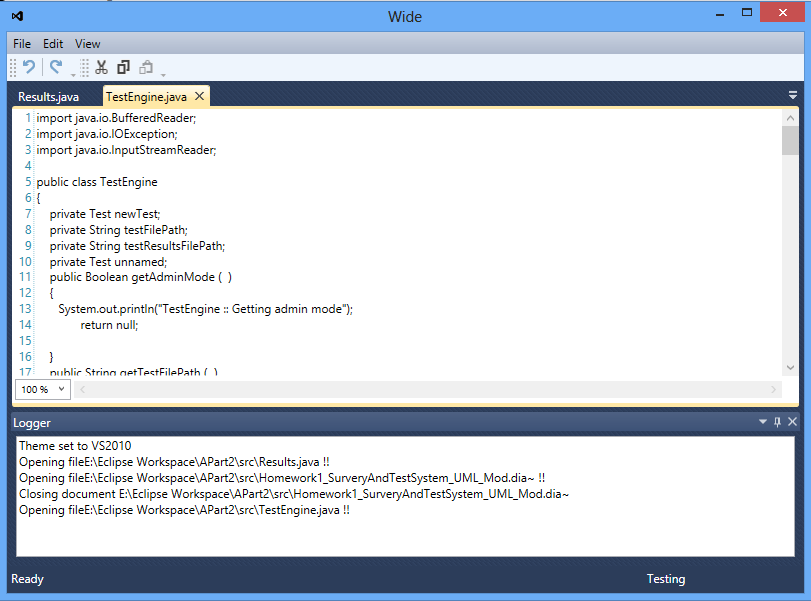Click 'Ready' status bar text
Viewport: 811px width, 601px height.
pos(27,579)
